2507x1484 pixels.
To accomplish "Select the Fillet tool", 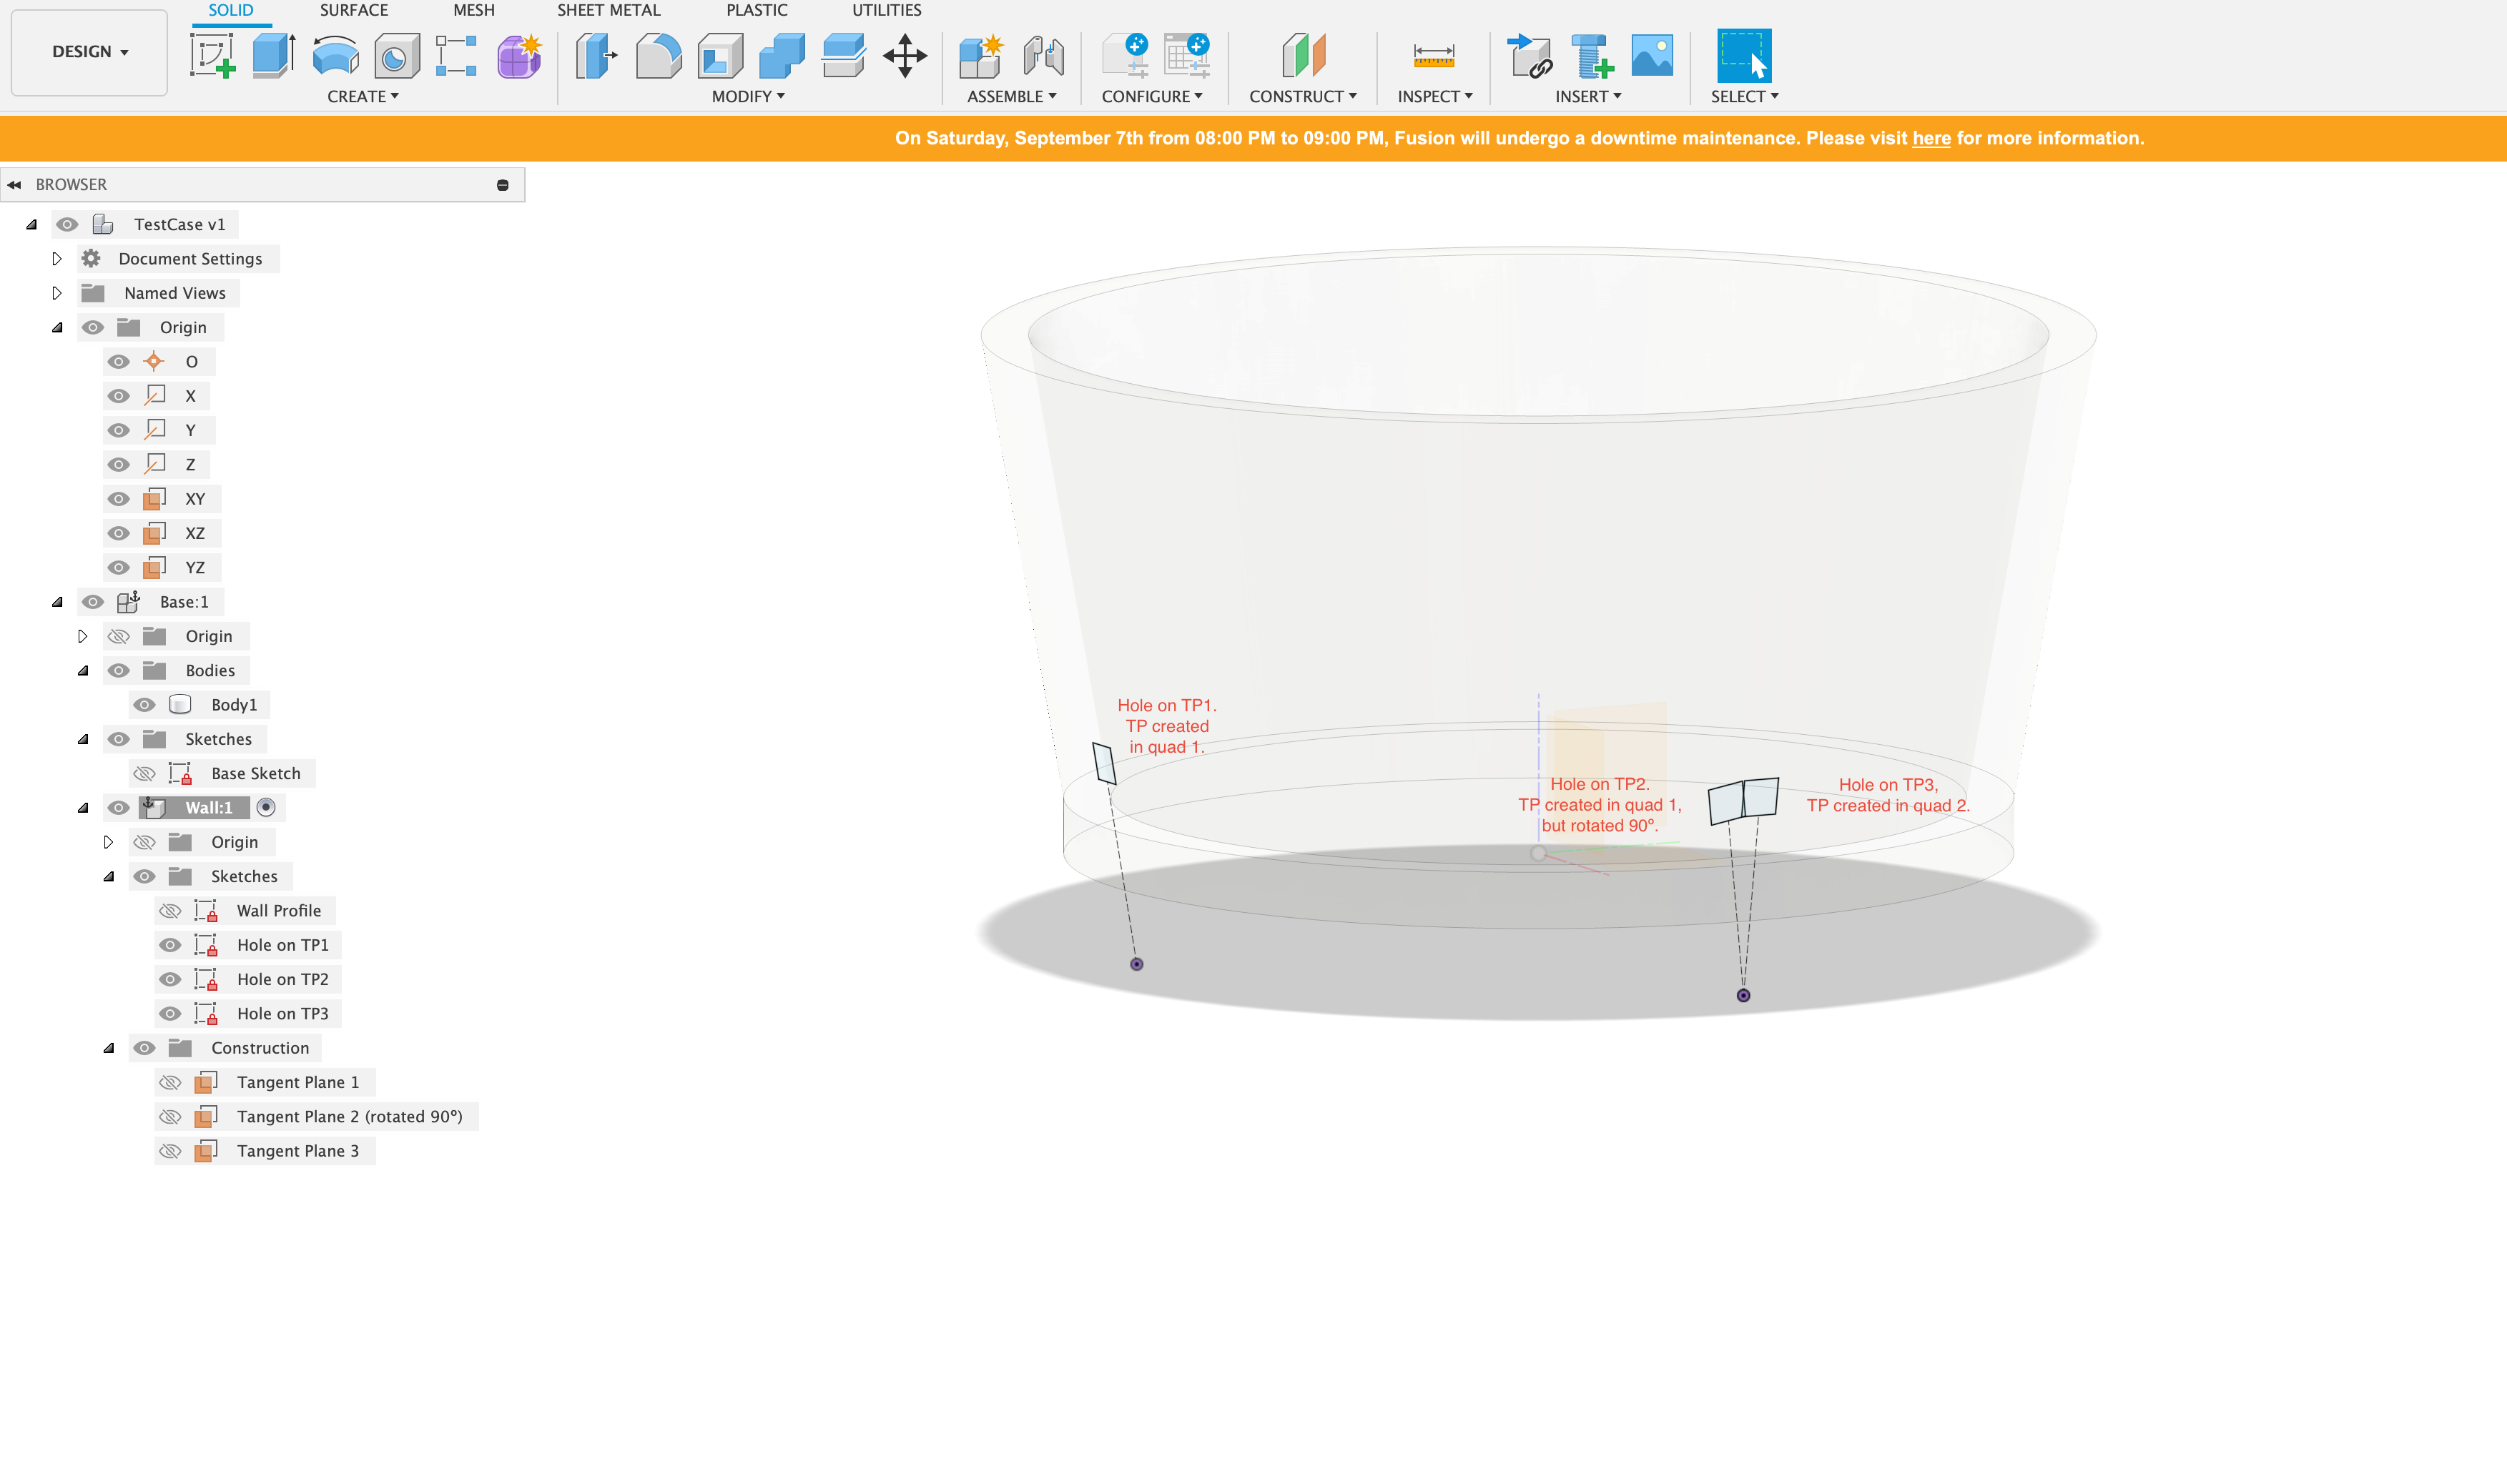I will click(x=658, y=55).
